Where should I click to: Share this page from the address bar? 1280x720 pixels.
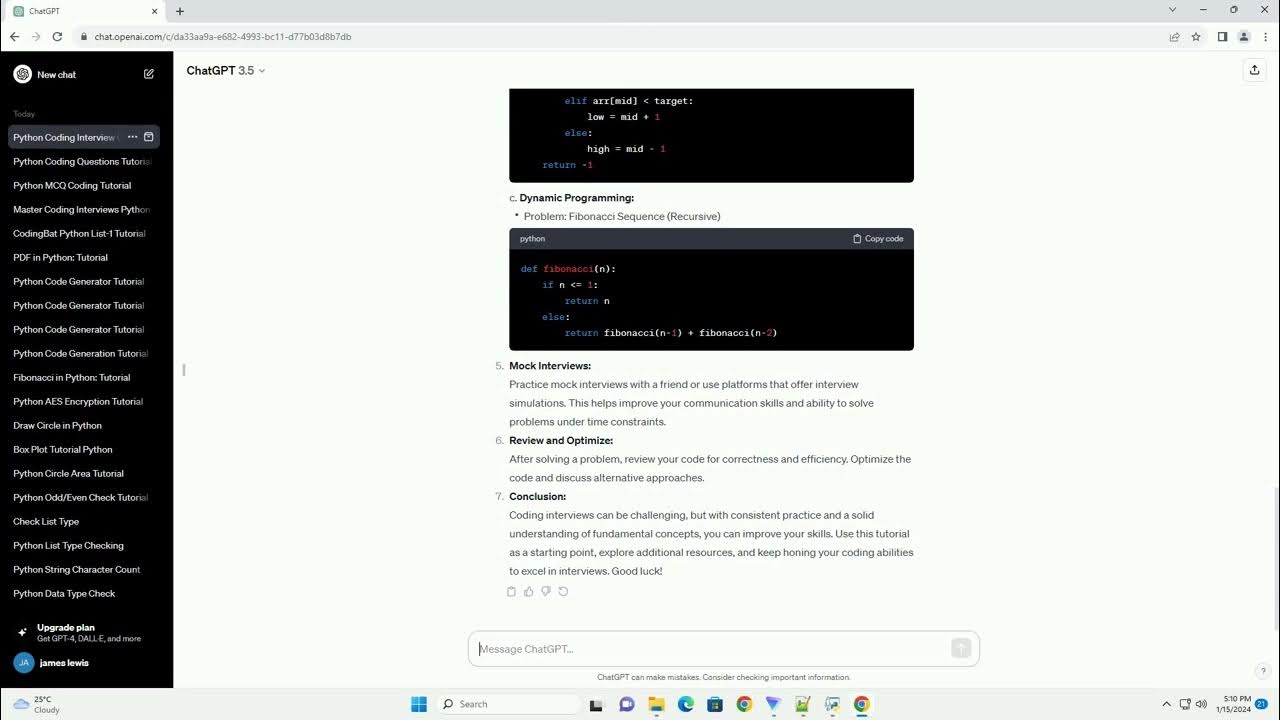click(x=1174, y=37)
